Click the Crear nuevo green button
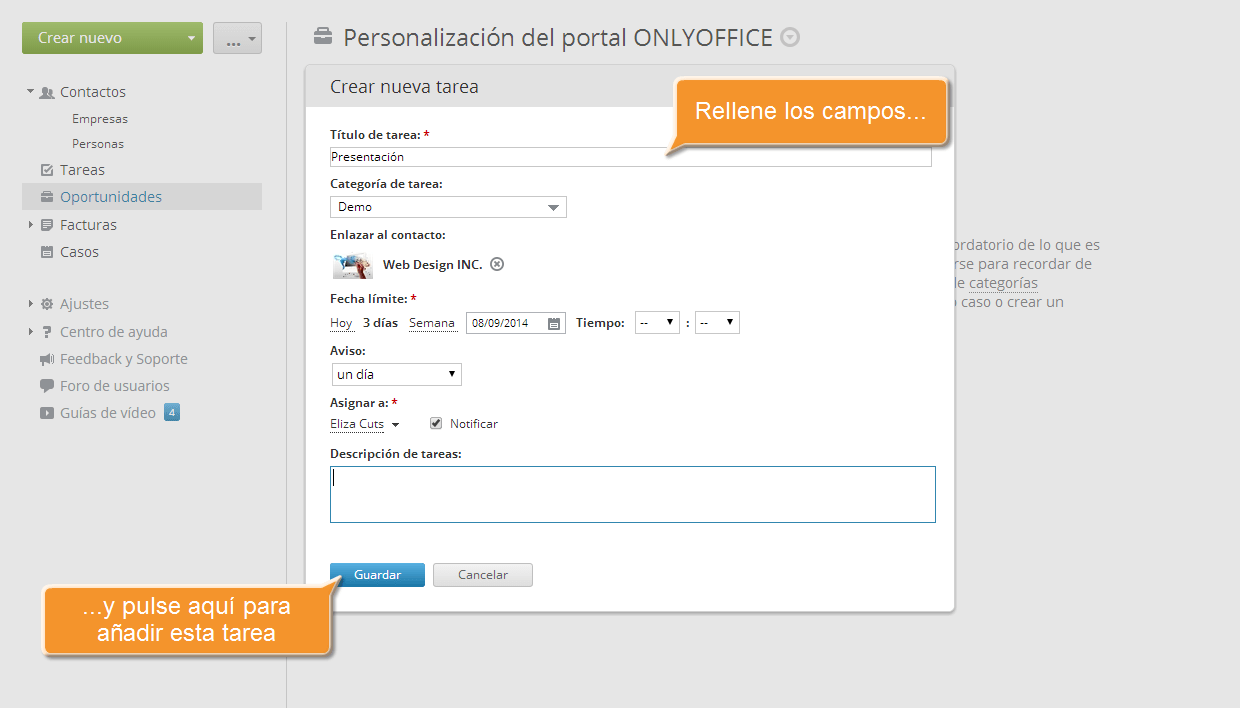The image size is (1240, 708). pyautogui.click(x=112, y=38)
